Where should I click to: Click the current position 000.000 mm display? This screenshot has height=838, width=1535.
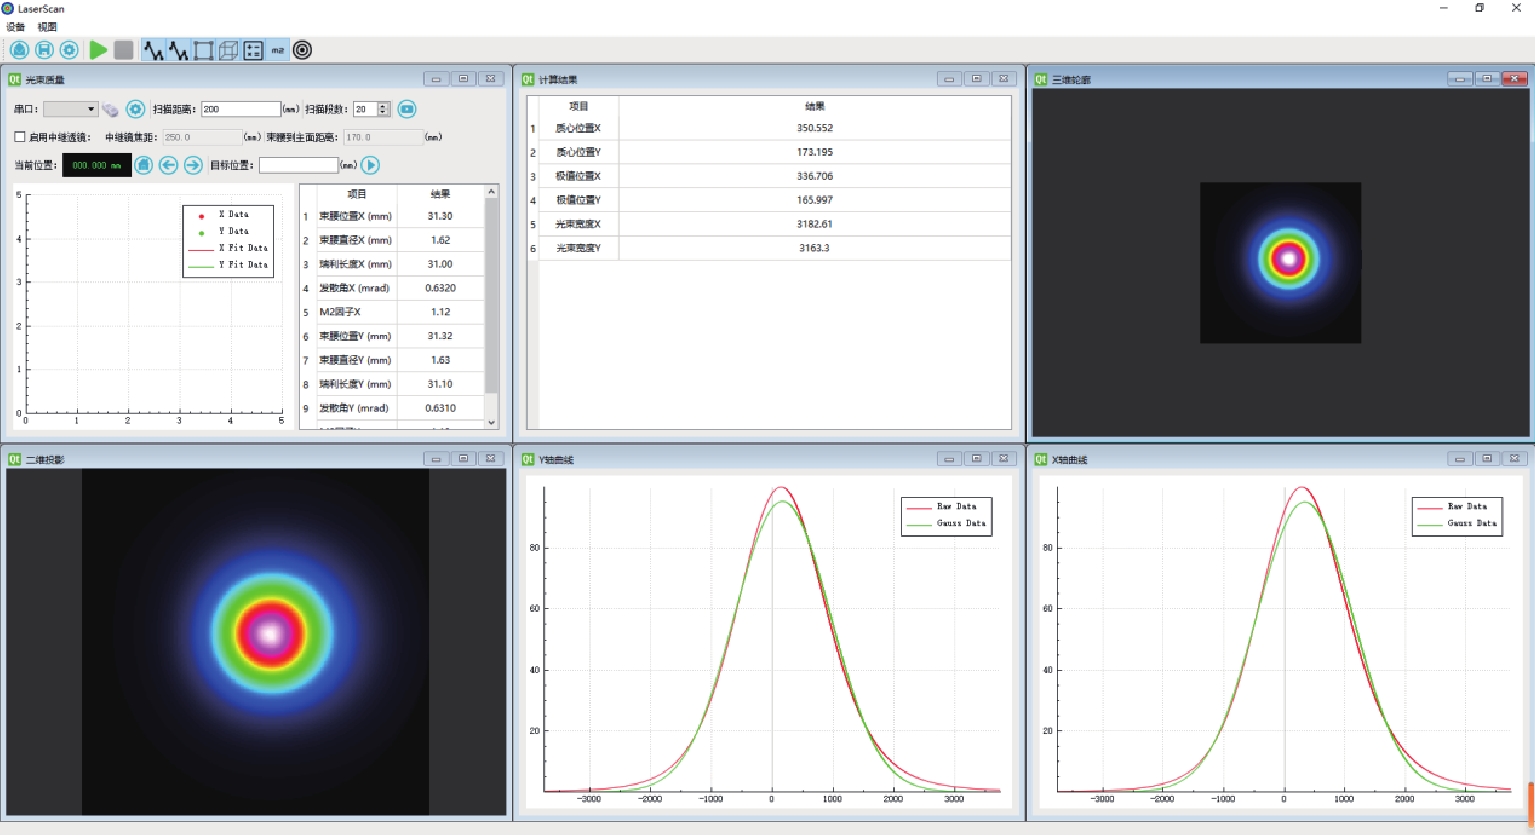97,165
